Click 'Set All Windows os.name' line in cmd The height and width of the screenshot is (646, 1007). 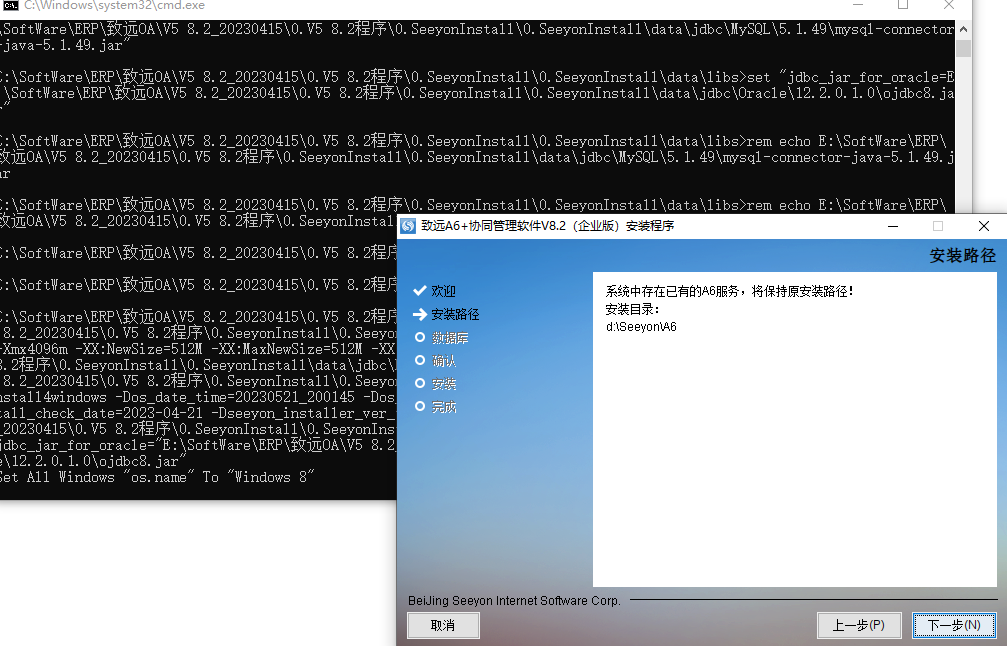pos(157,477)
